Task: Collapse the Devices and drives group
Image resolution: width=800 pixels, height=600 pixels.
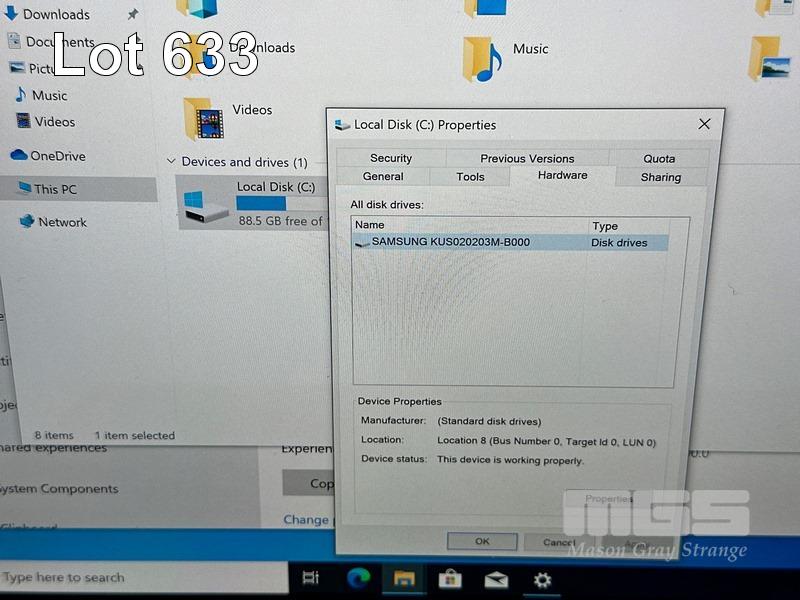Action: pos(171,161)
